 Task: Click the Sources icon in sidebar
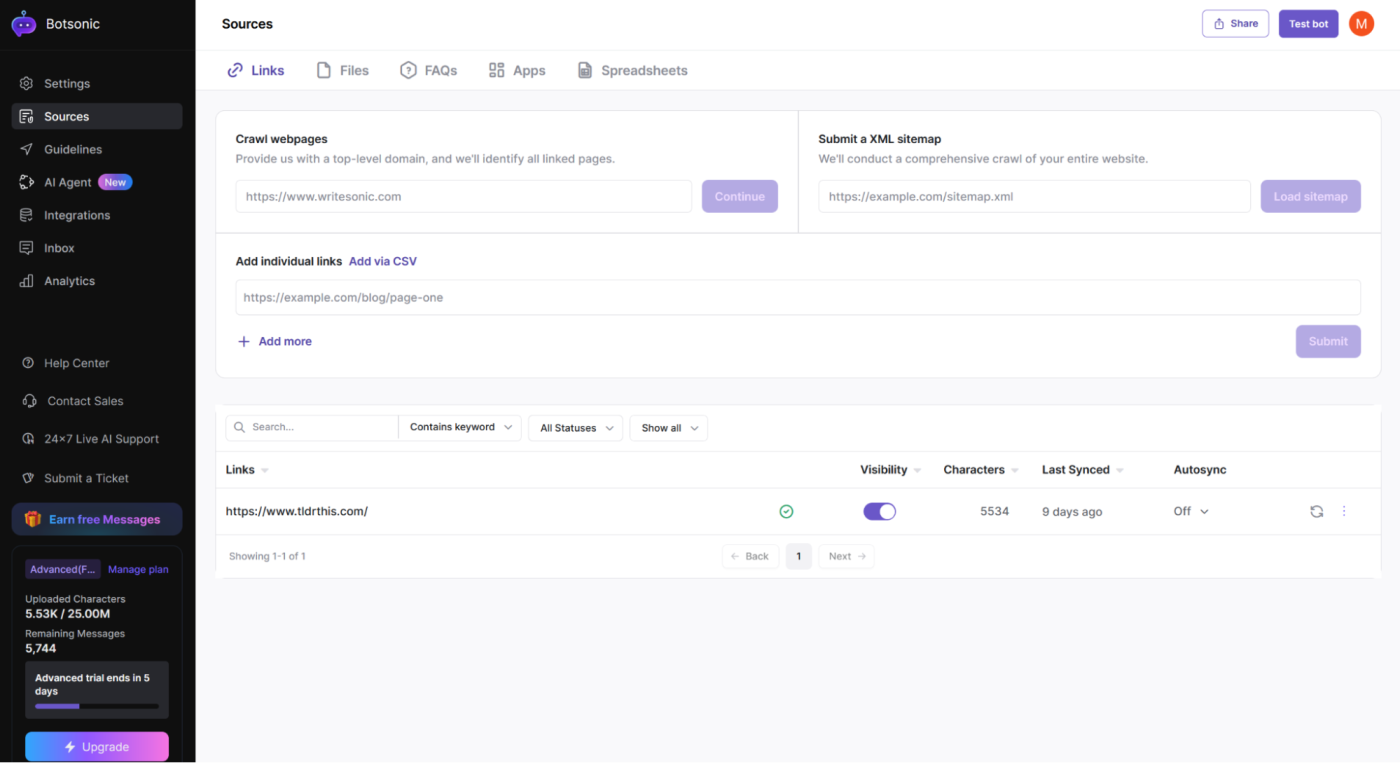(27, 117)
